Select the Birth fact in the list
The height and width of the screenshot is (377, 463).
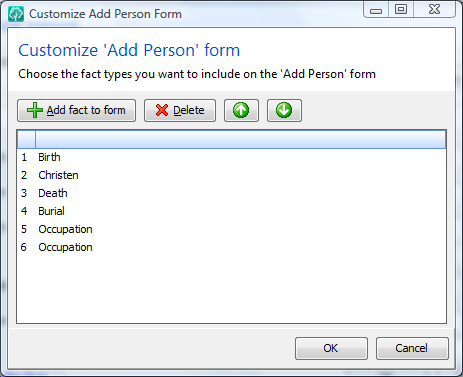[231, 157]
